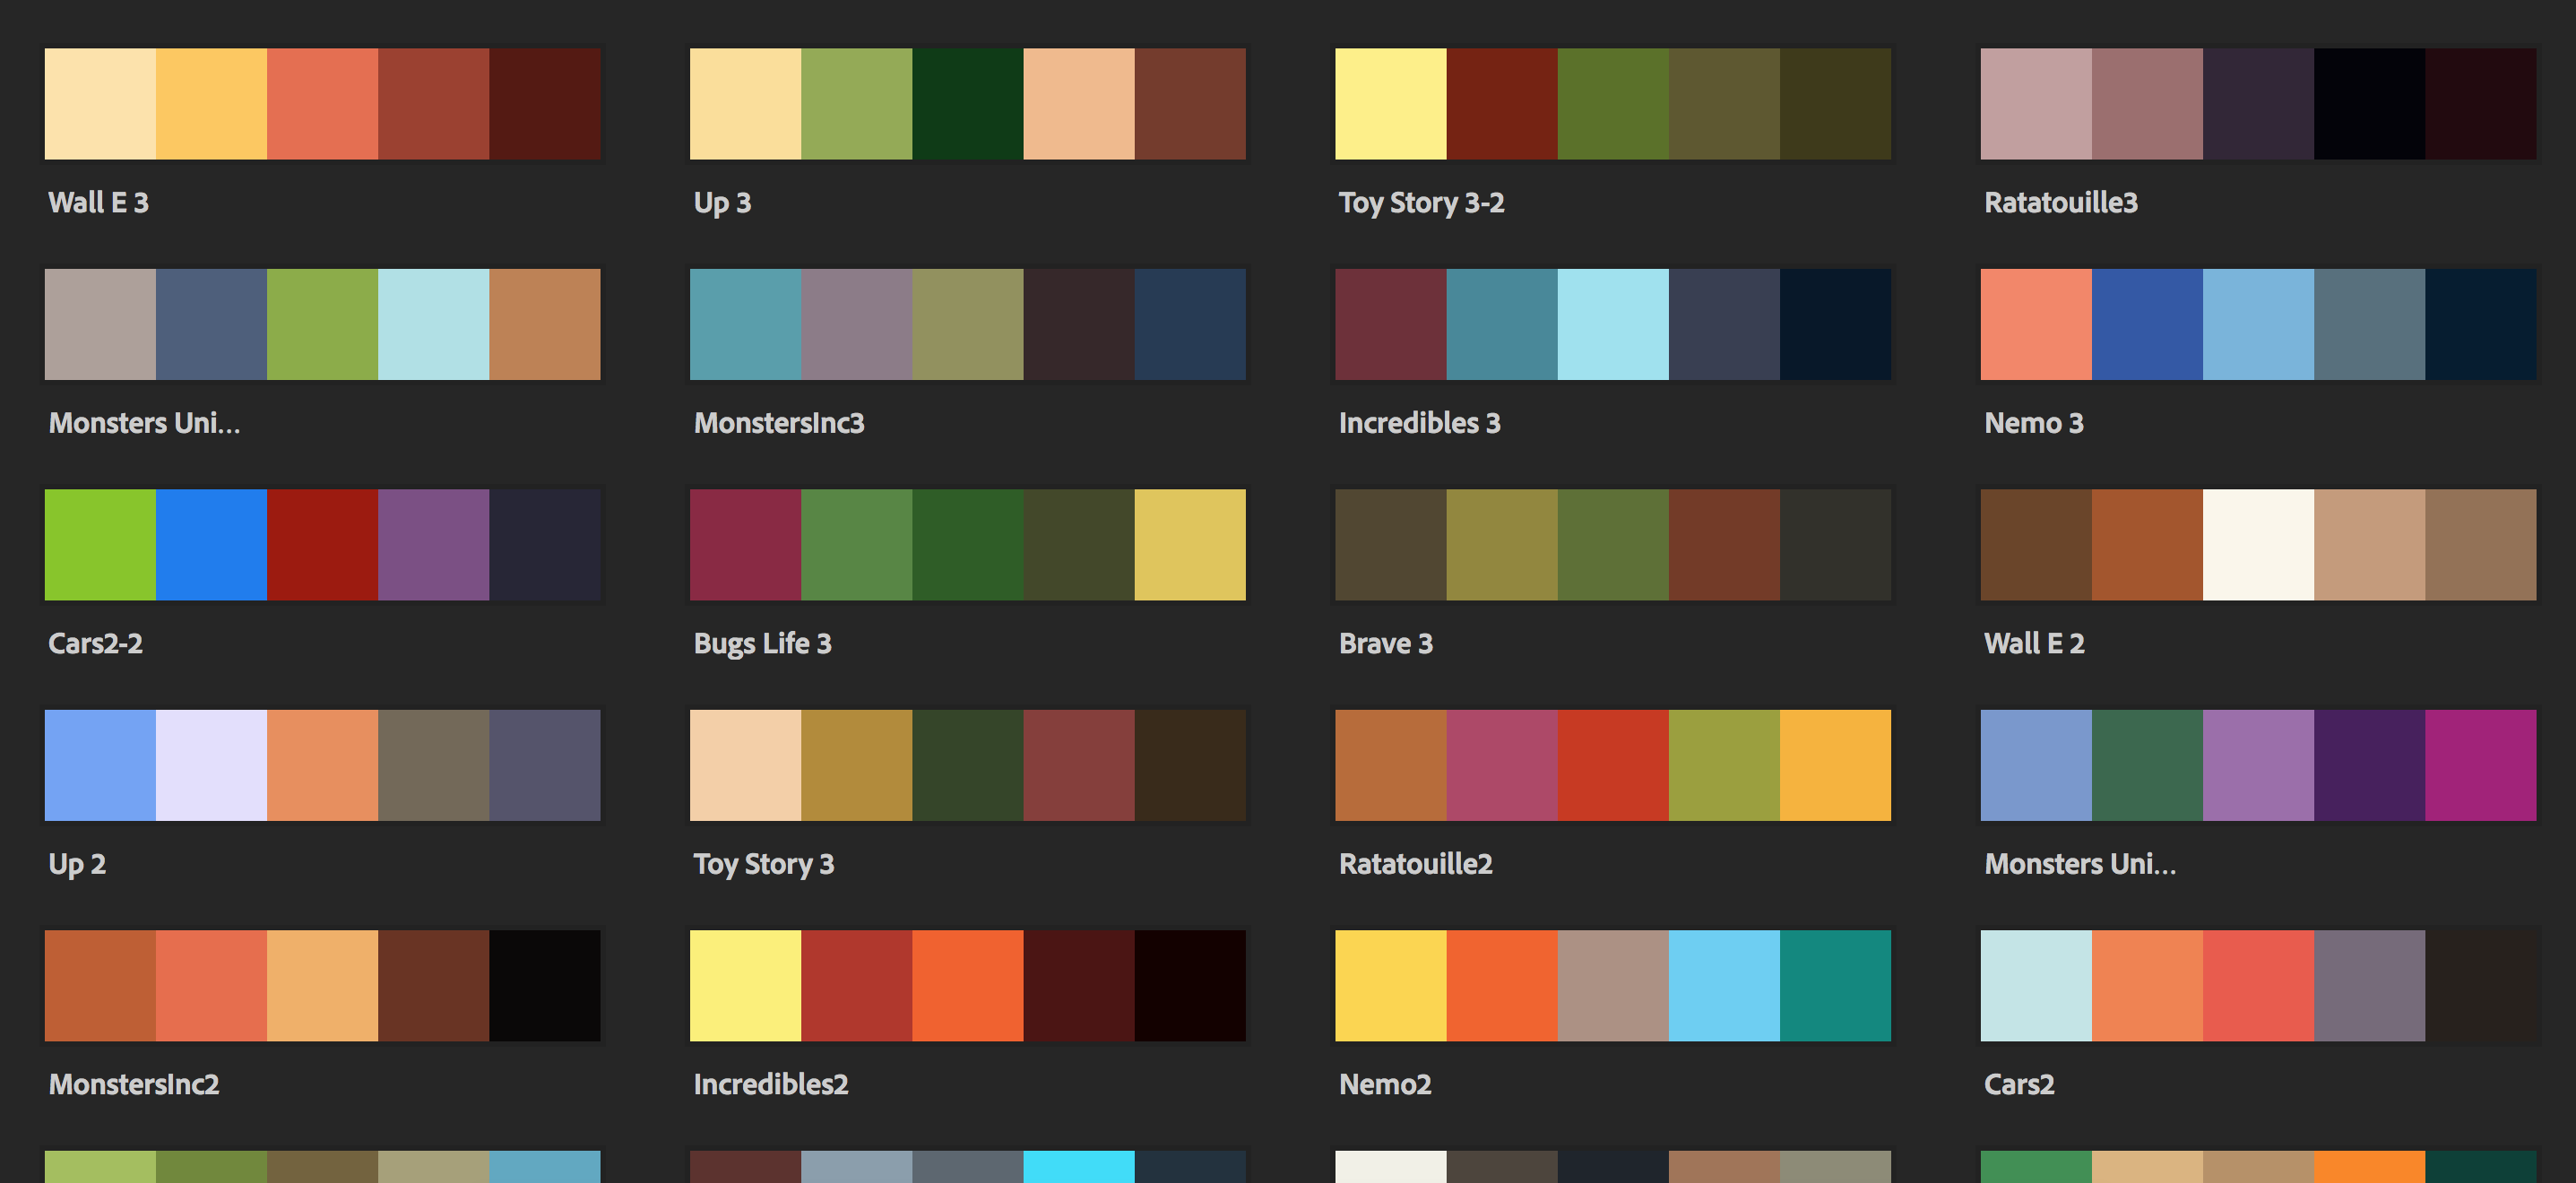The width and height of the screenshot is (2576, 1183).
Task: Select the royal blue swatch in Nemo 3
Action: coord(2147,324)
